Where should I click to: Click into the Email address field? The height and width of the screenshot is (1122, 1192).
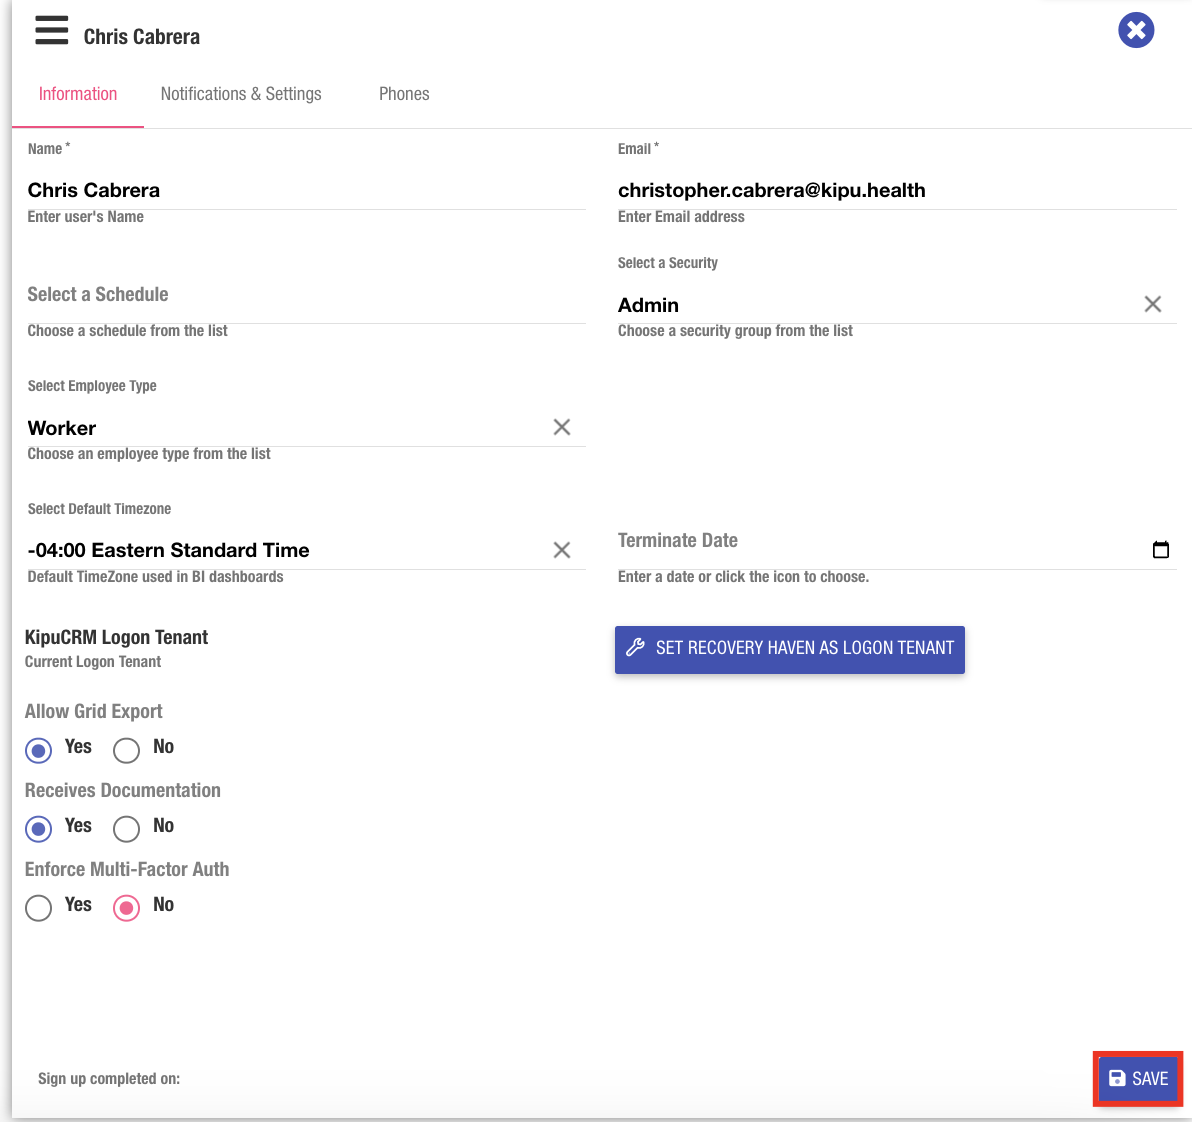pos(895,190)
